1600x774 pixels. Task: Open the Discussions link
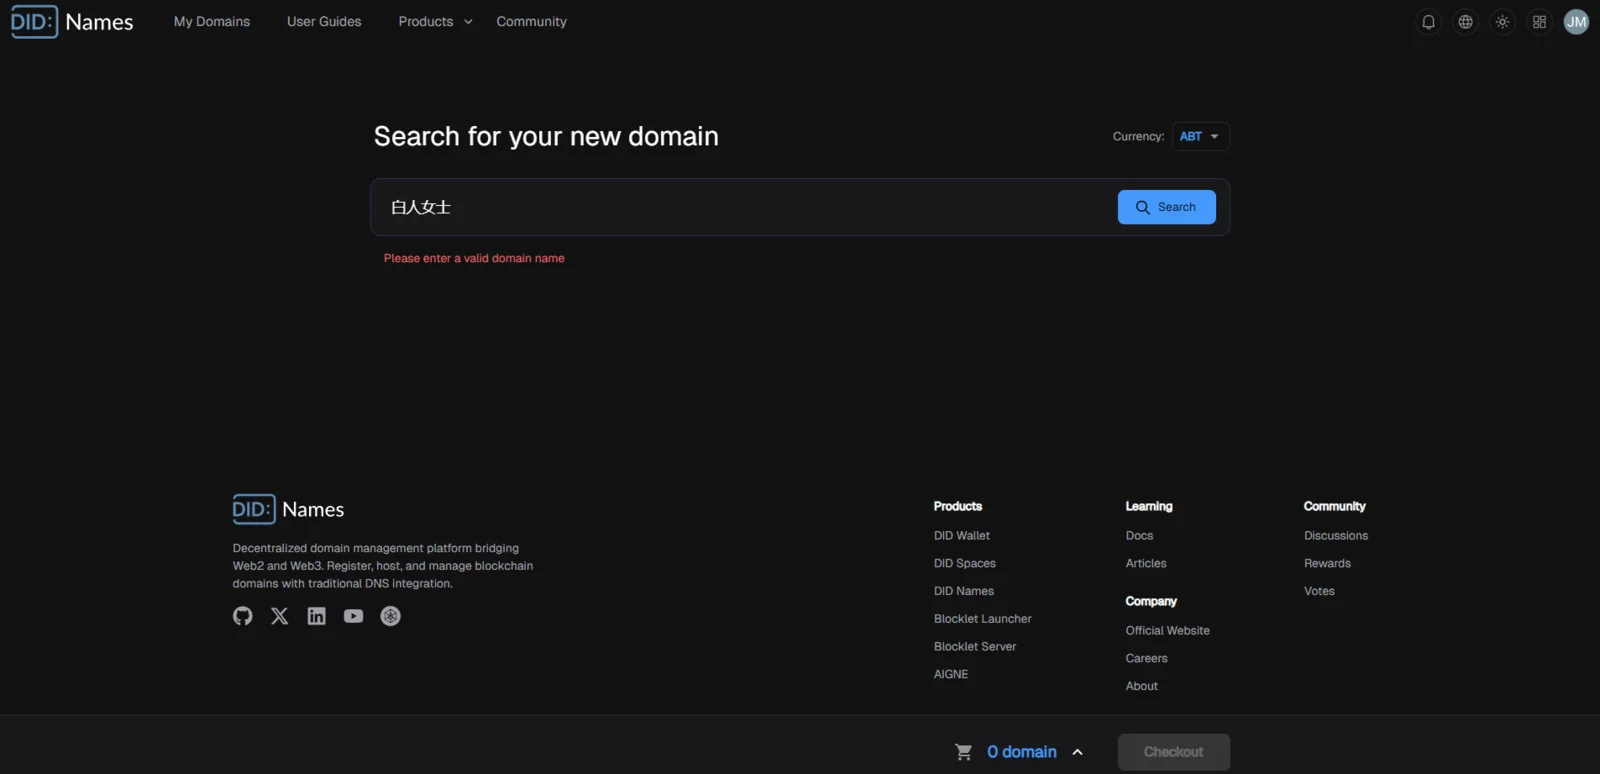[x=1336, y=536]
